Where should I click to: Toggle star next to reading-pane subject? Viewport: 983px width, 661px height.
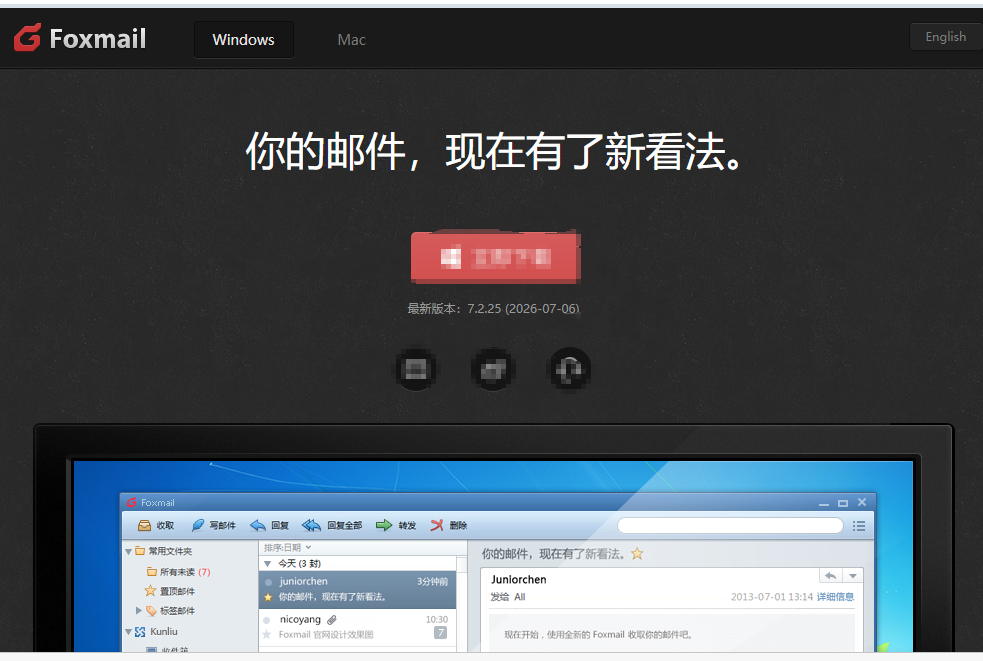click(637, 554)
